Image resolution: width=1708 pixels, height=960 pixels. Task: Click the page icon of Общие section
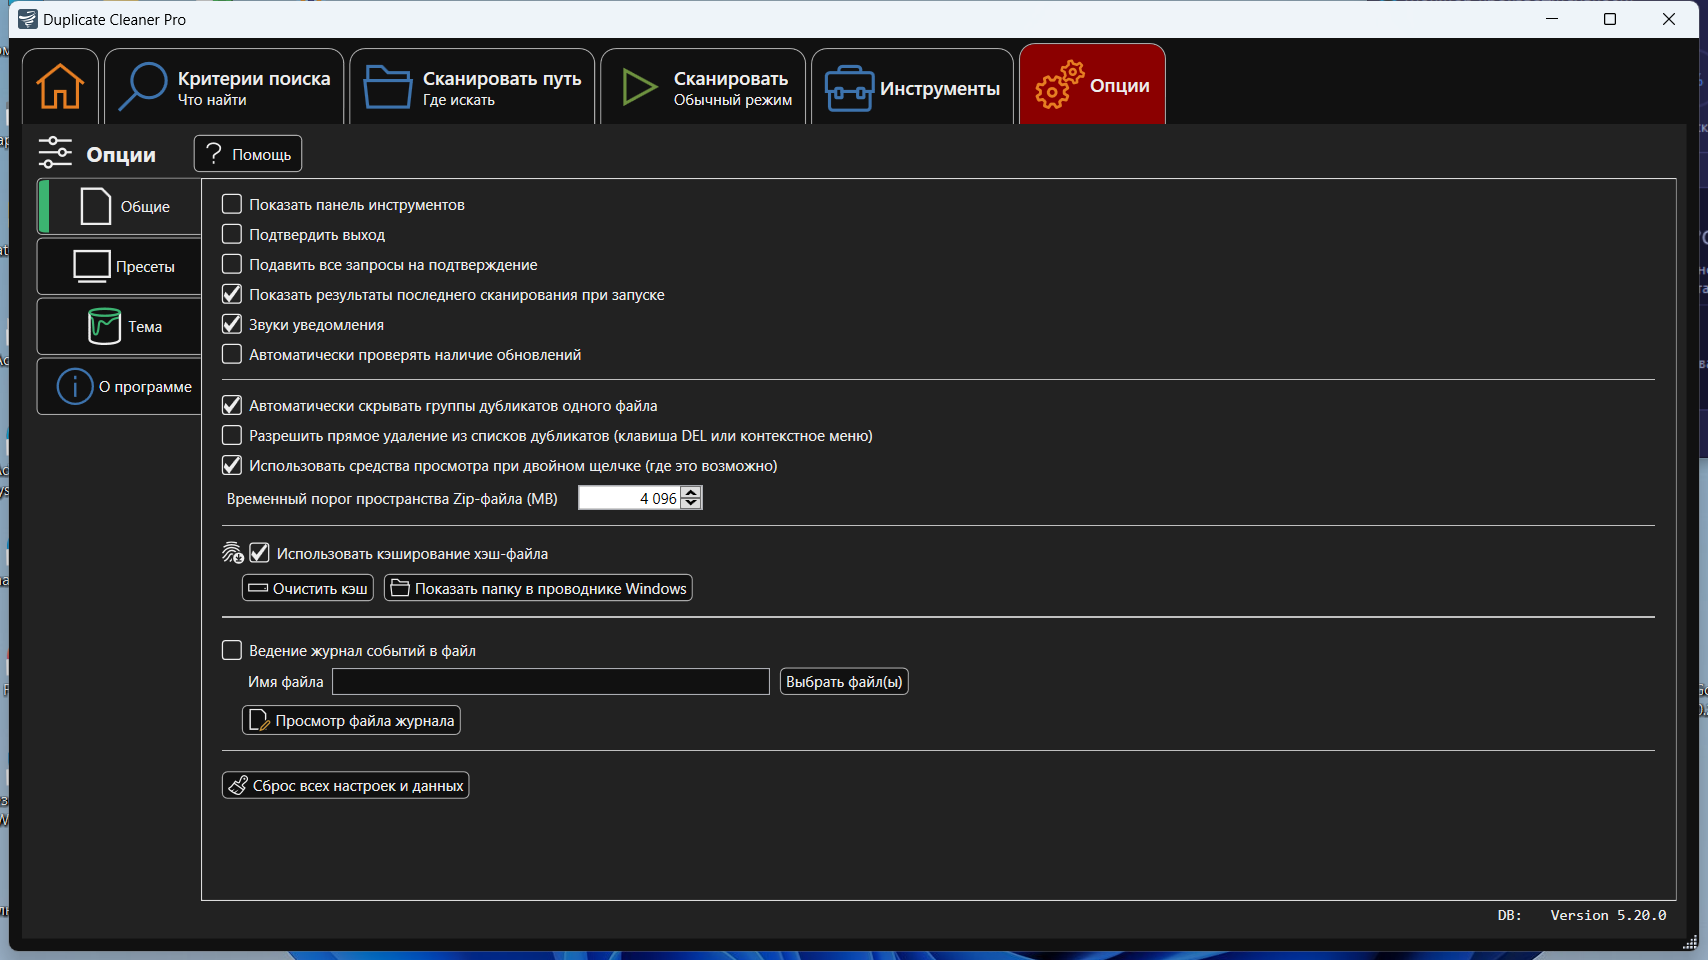tap(95, 206)
